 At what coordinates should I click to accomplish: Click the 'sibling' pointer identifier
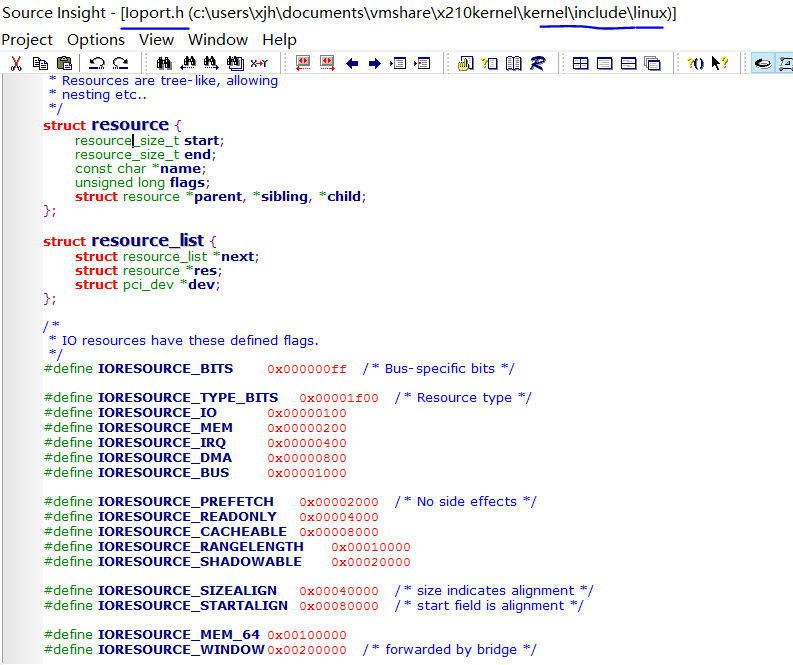(x=284, y=197)
